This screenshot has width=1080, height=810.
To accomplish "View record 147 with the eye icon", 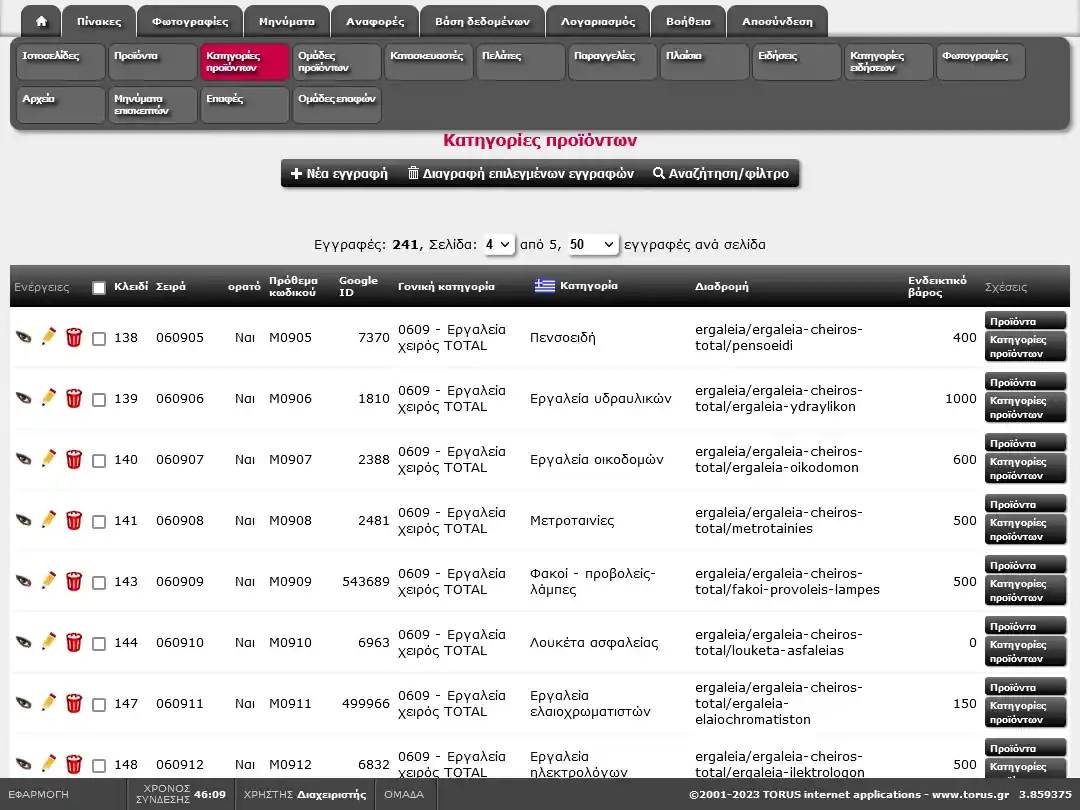I will 24,704.
